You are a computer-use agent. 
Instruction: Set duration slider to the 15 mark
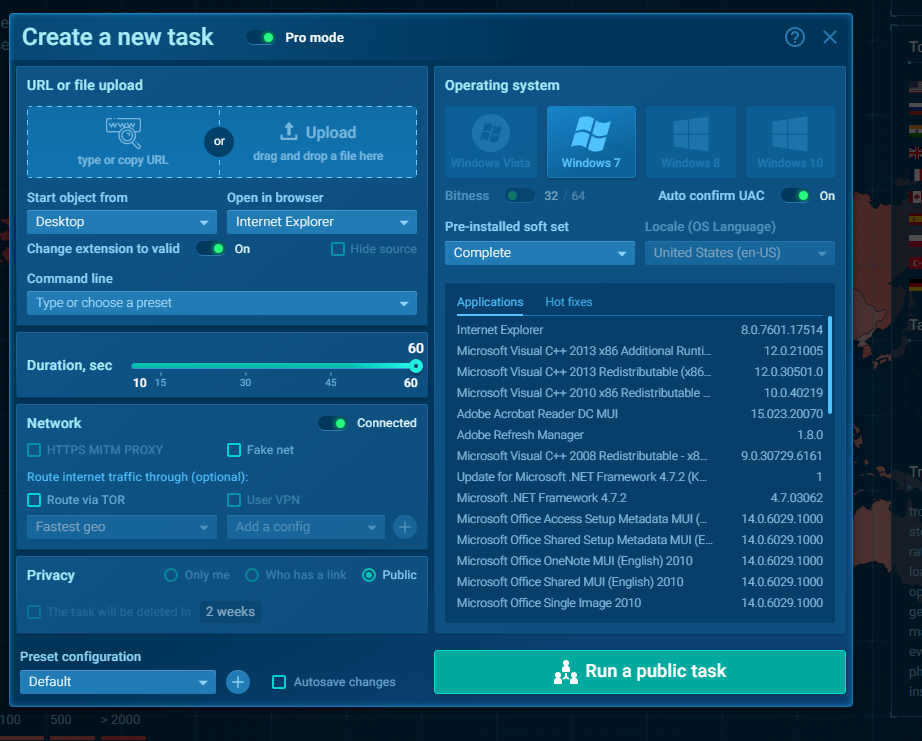(x=161, y=383)
